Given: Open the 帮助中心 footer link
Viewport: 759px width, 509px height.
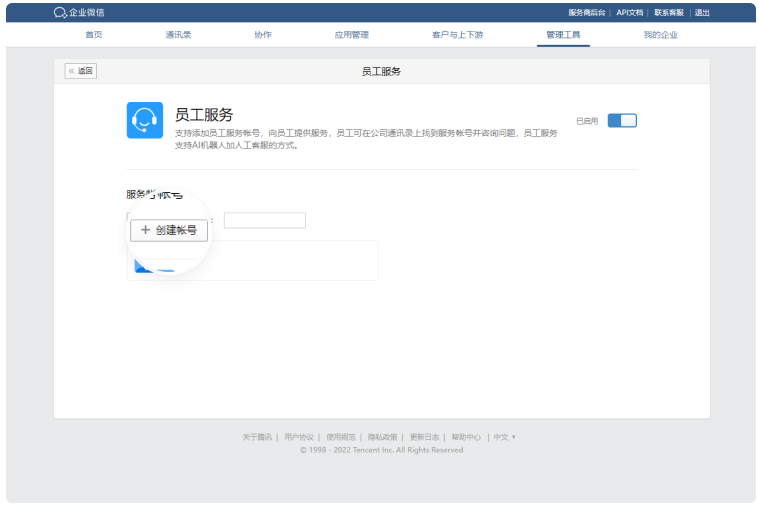Looking at the screenshot, I should click(466, 437).
